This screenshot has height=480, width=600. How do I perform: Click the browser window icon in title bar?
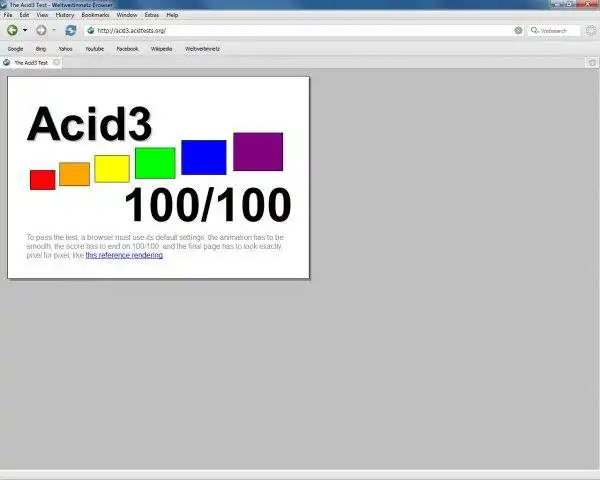3,5
